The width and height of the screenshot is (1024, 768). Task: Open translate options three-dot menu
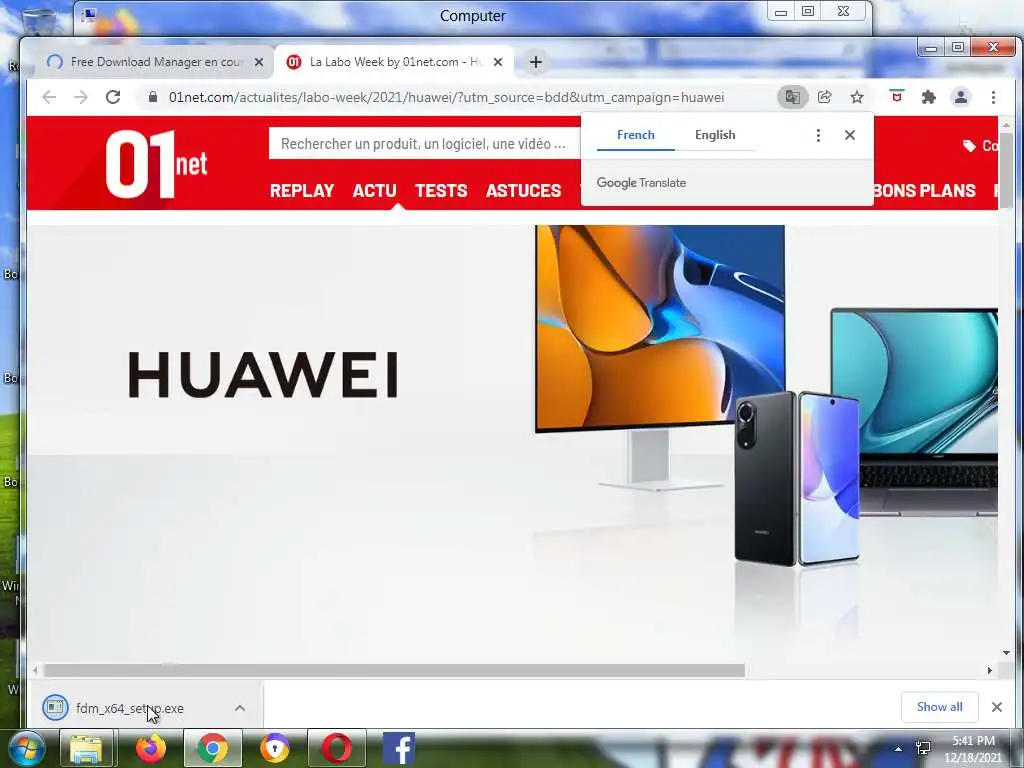click(x=818, y=135)
